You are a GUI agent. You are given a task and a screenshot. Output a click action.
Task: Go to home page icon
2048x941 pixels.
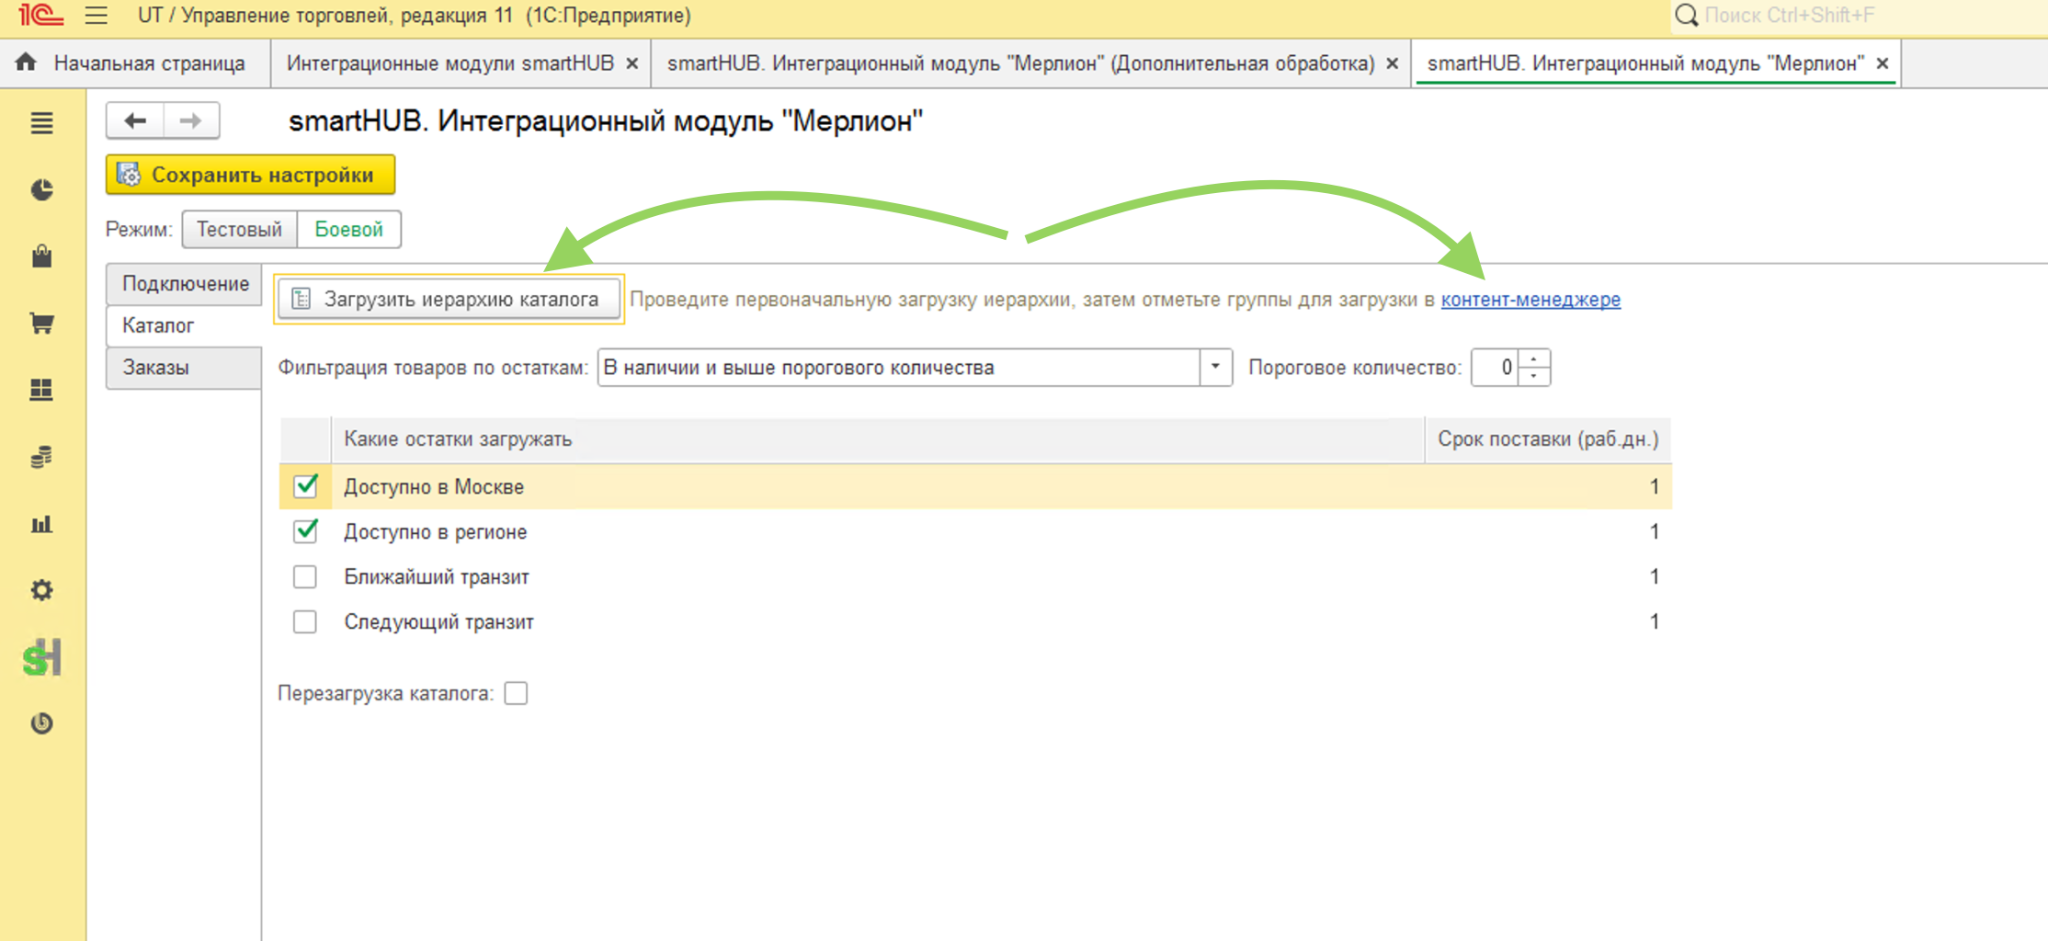point(26,63)
